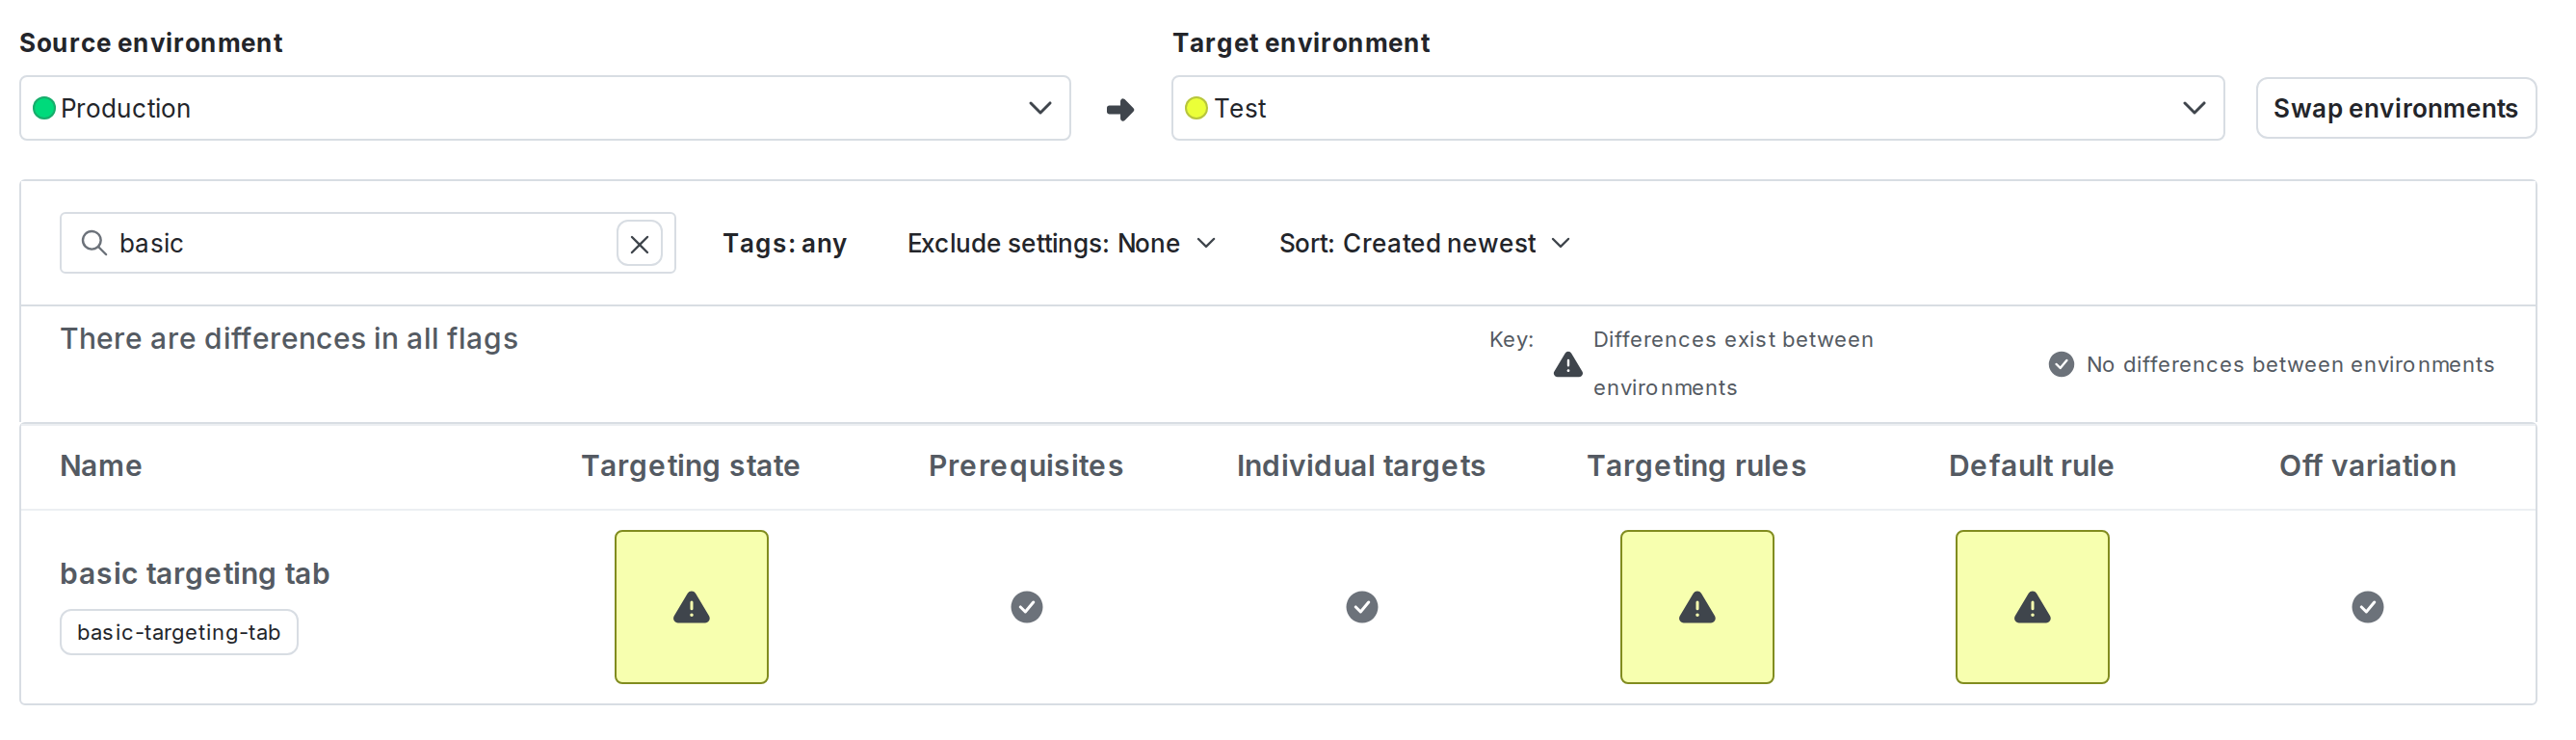Click the magnifying glass search icon
Screen dimensions: 2576x740
[94, 243]
